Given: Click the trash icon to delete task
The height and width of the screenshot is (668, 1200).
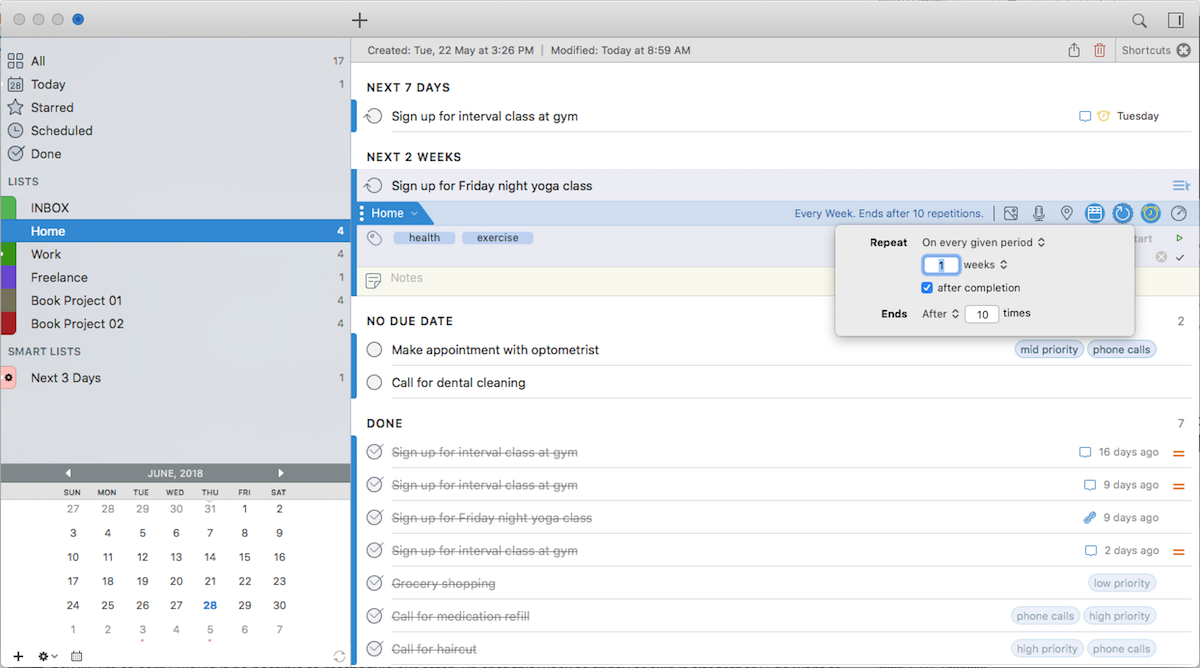Looking at the screenshot, I should pos(1100,50).
